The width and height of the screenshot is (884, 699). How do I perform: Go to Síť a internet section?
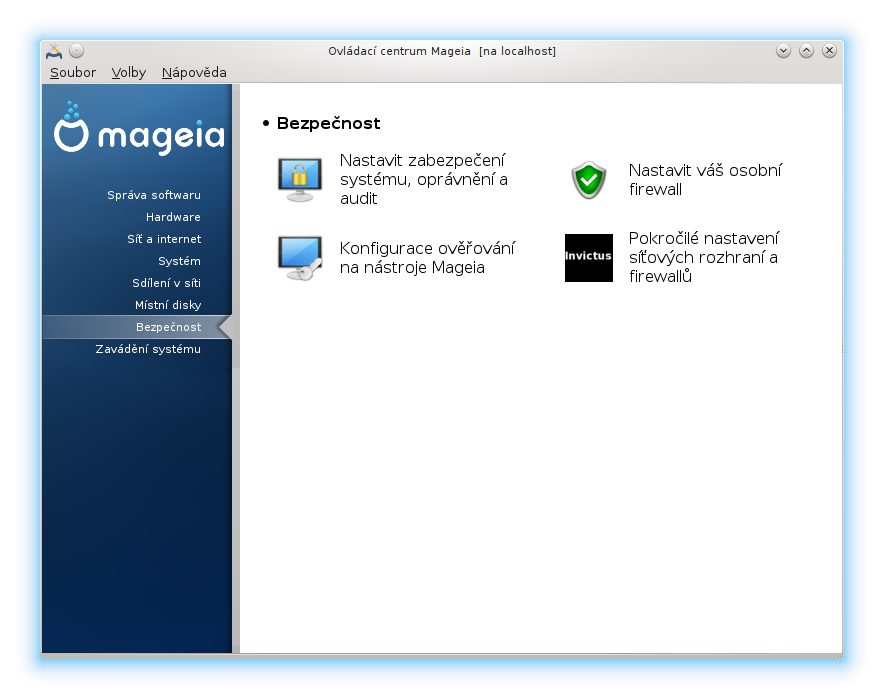click(164, 239)
